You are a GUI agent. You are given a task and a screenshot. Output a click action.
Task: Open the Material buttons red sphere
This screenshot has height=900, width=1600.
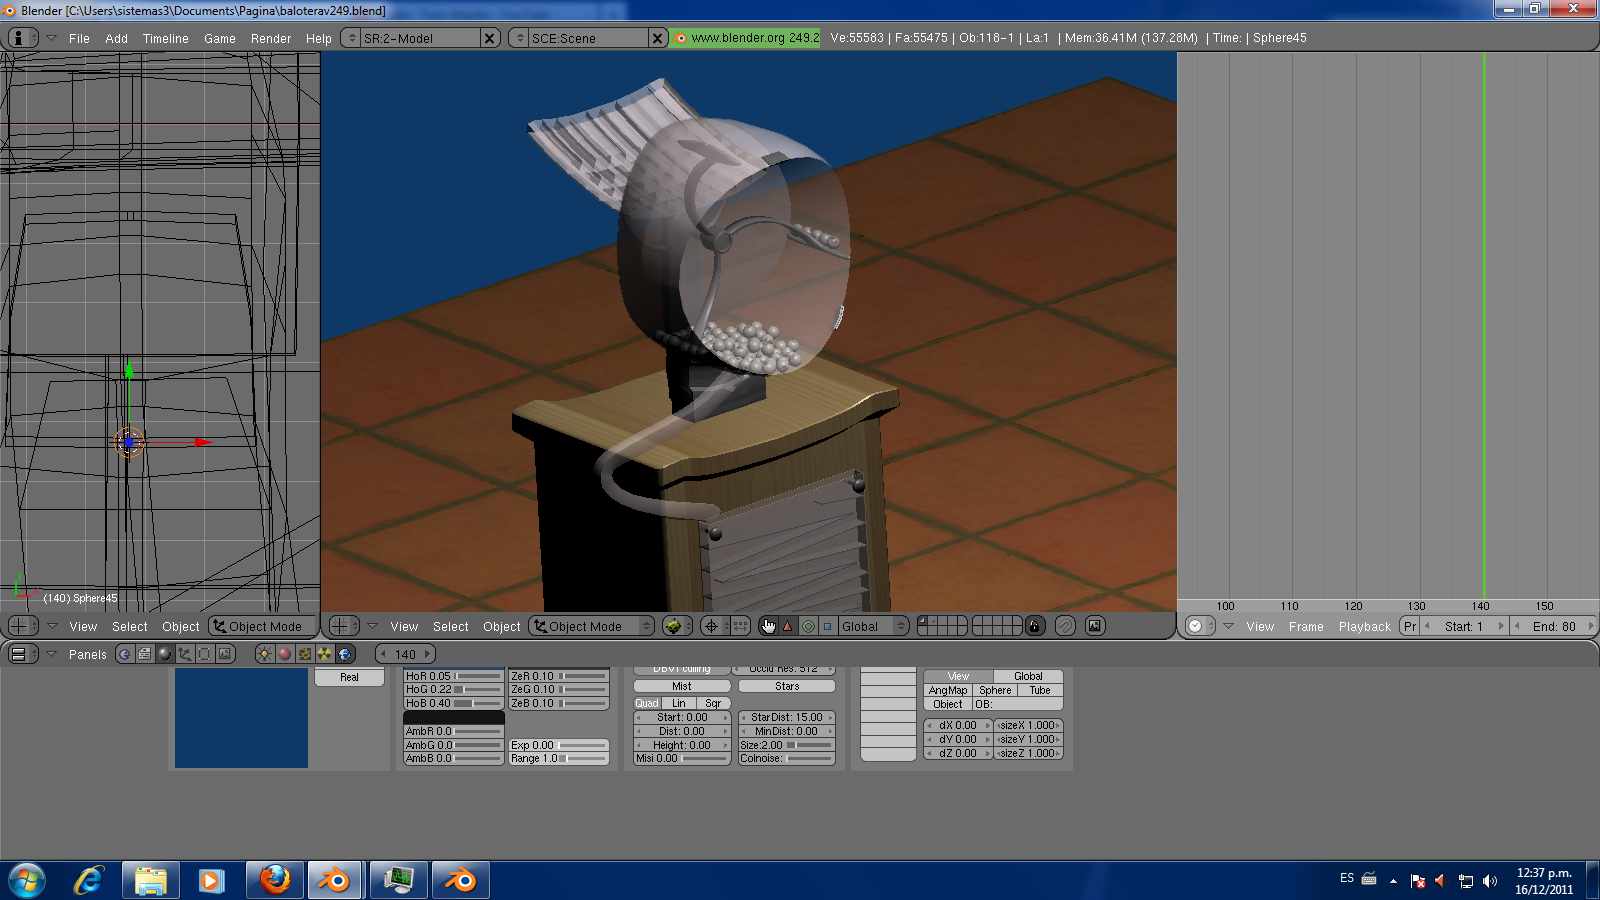pos(284,654)
